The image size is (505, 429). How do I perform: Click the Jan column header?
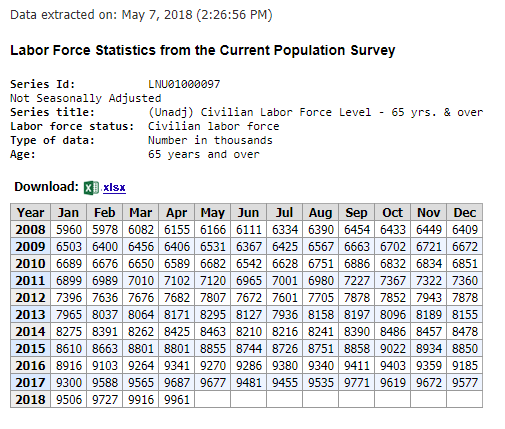pos(68,212)
